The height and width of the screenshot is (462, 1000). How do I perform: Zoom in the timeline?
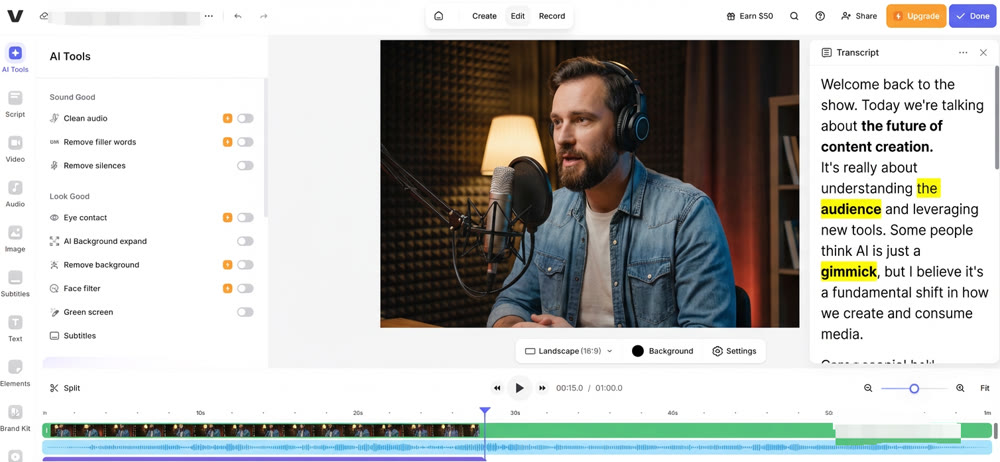(x=960, y=388)
